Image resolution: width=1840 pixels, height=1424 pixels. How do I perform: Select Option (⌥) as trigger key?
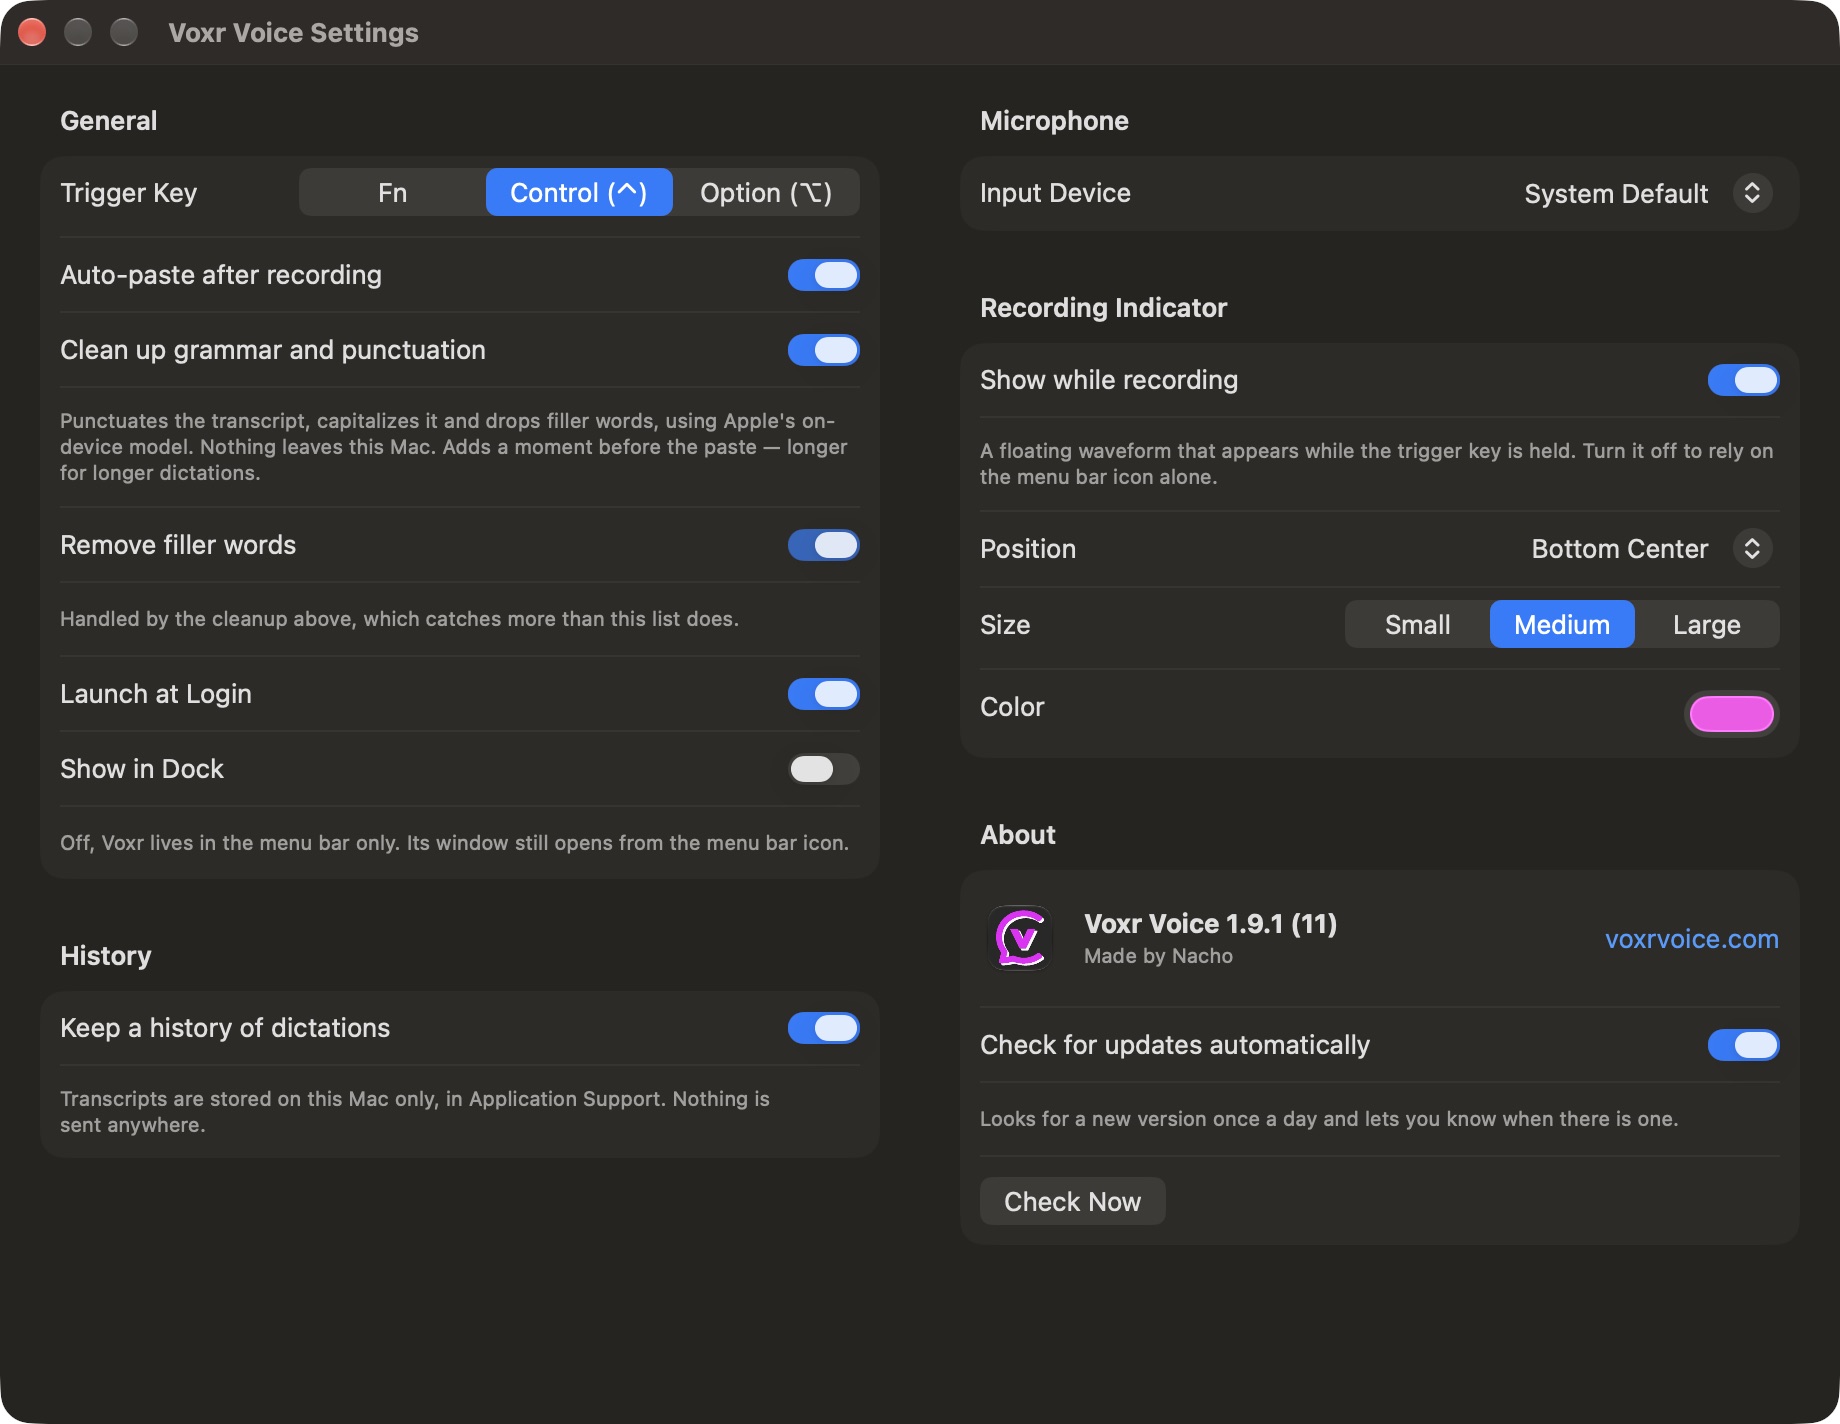(x=766, y=193)
